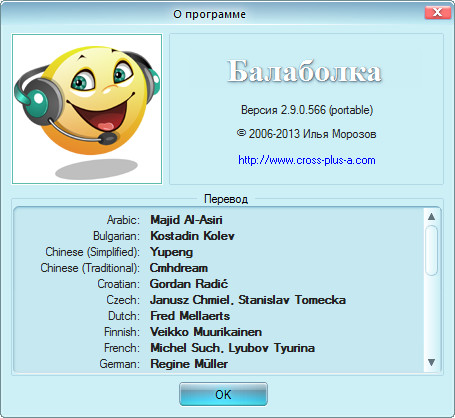Click the OK button
The width and height of the screenshot is (455, 418).
(x=223, y=394)
